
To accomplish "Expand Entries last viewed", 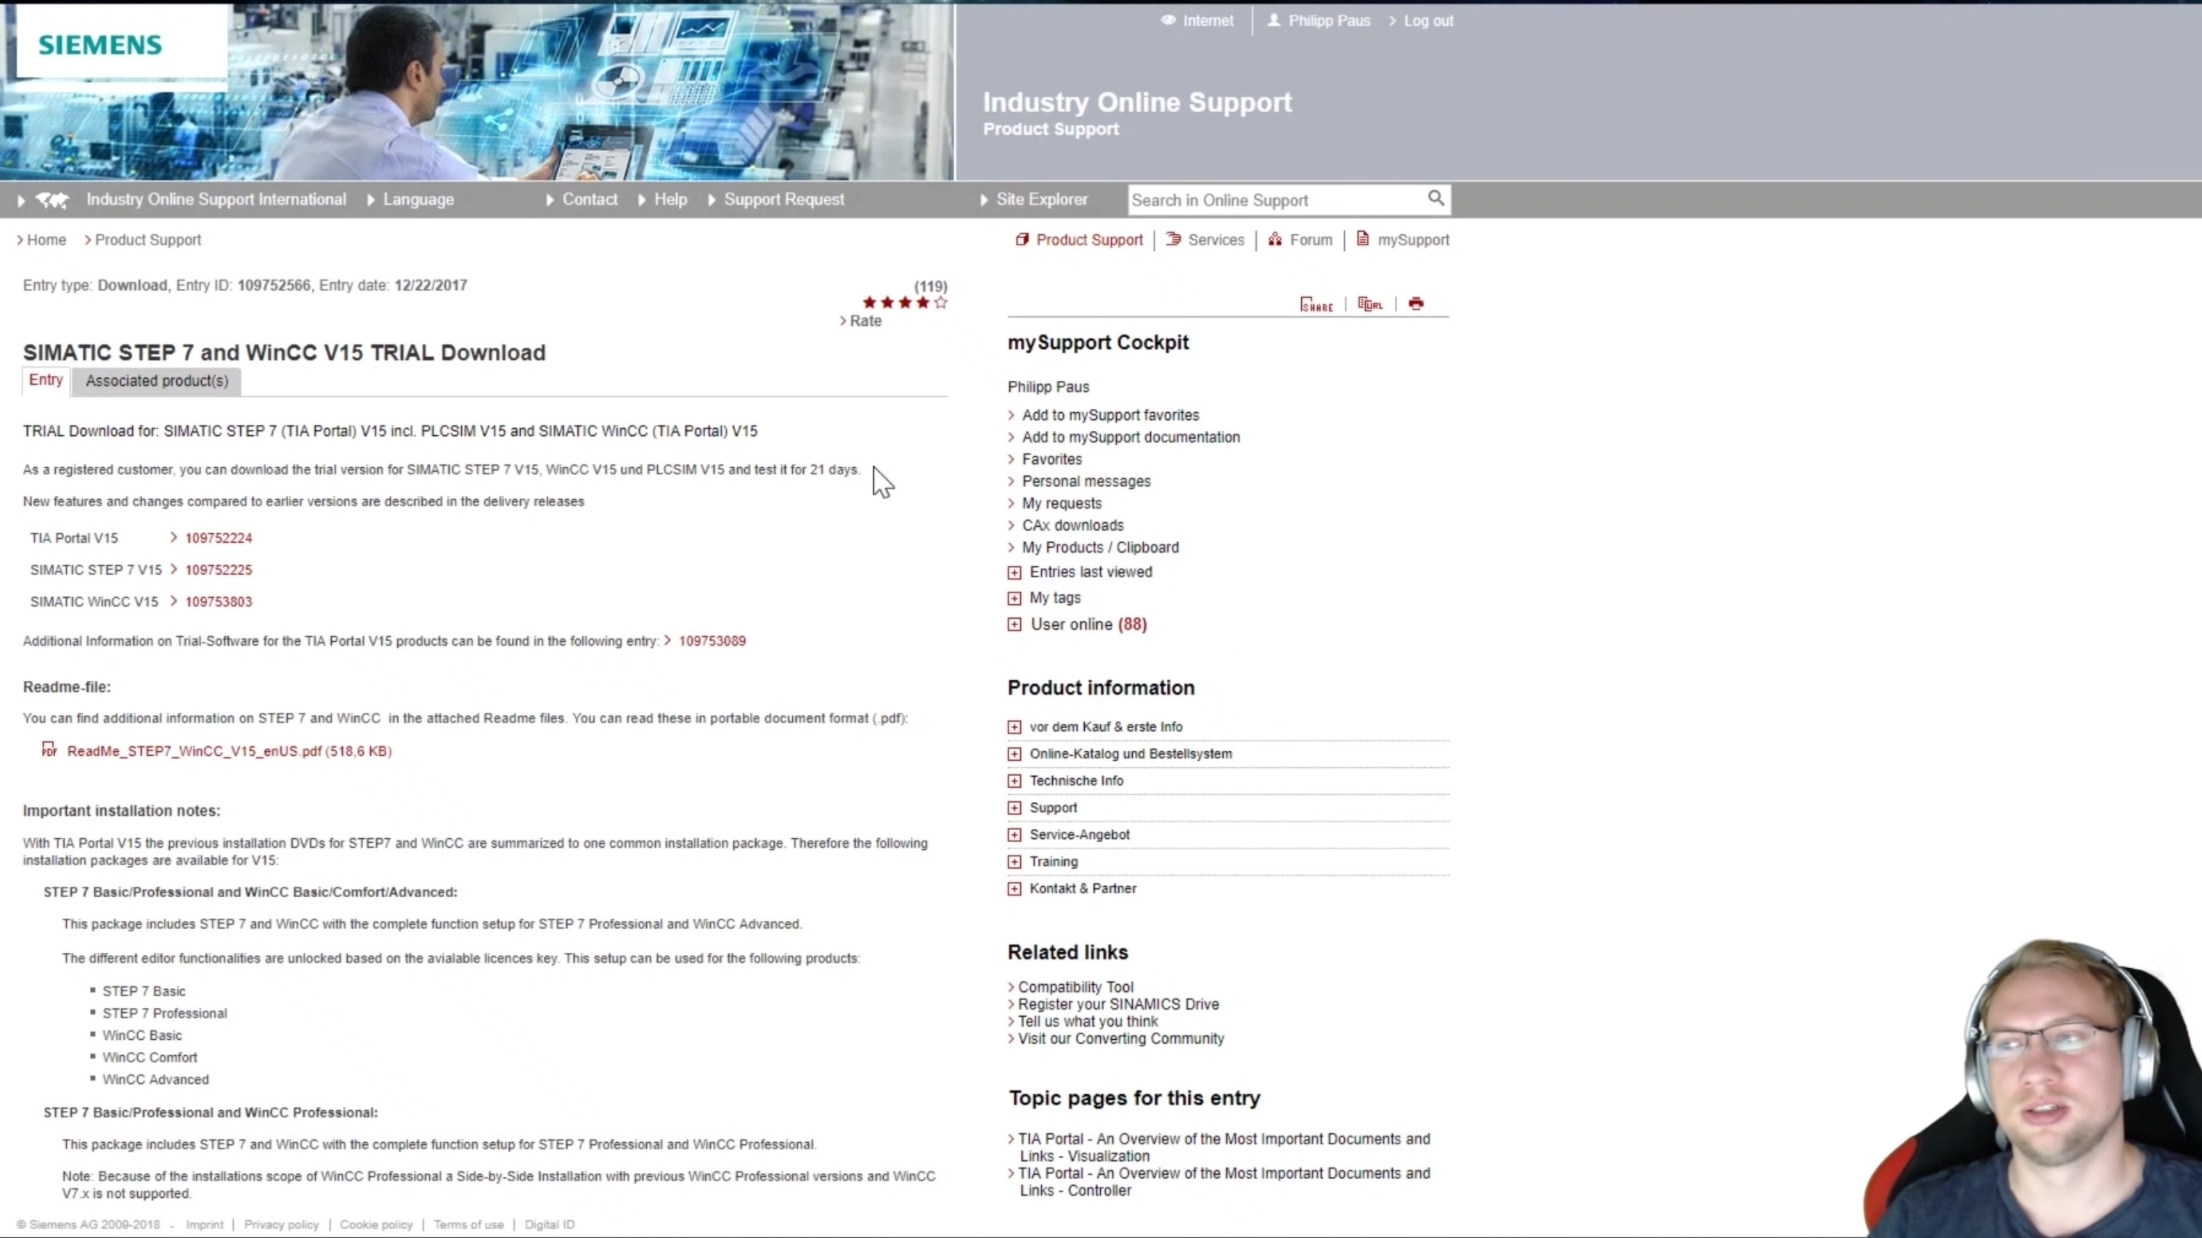I will pos(1014,572).
